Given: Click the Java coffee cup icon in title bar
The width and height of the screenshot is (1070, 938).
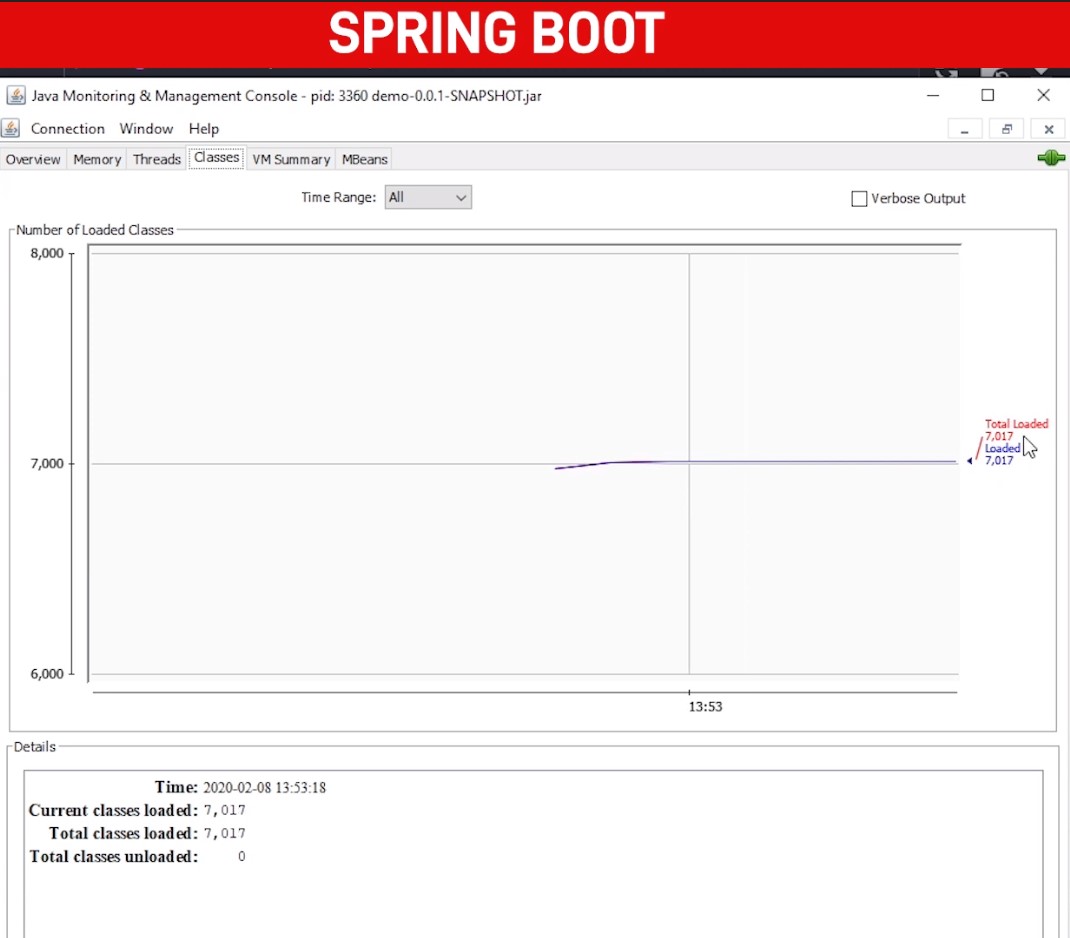Looking at the screenshot, I should pos(15,95).
